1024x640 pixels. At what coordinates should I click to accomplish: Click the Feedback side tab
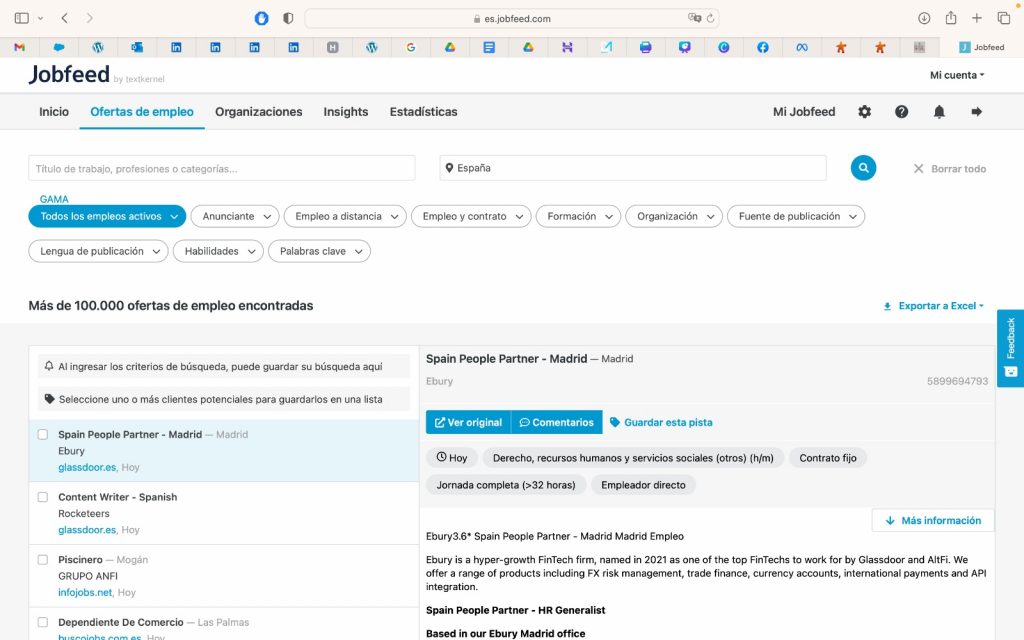pyautogui.click(x=1010, y=348)
